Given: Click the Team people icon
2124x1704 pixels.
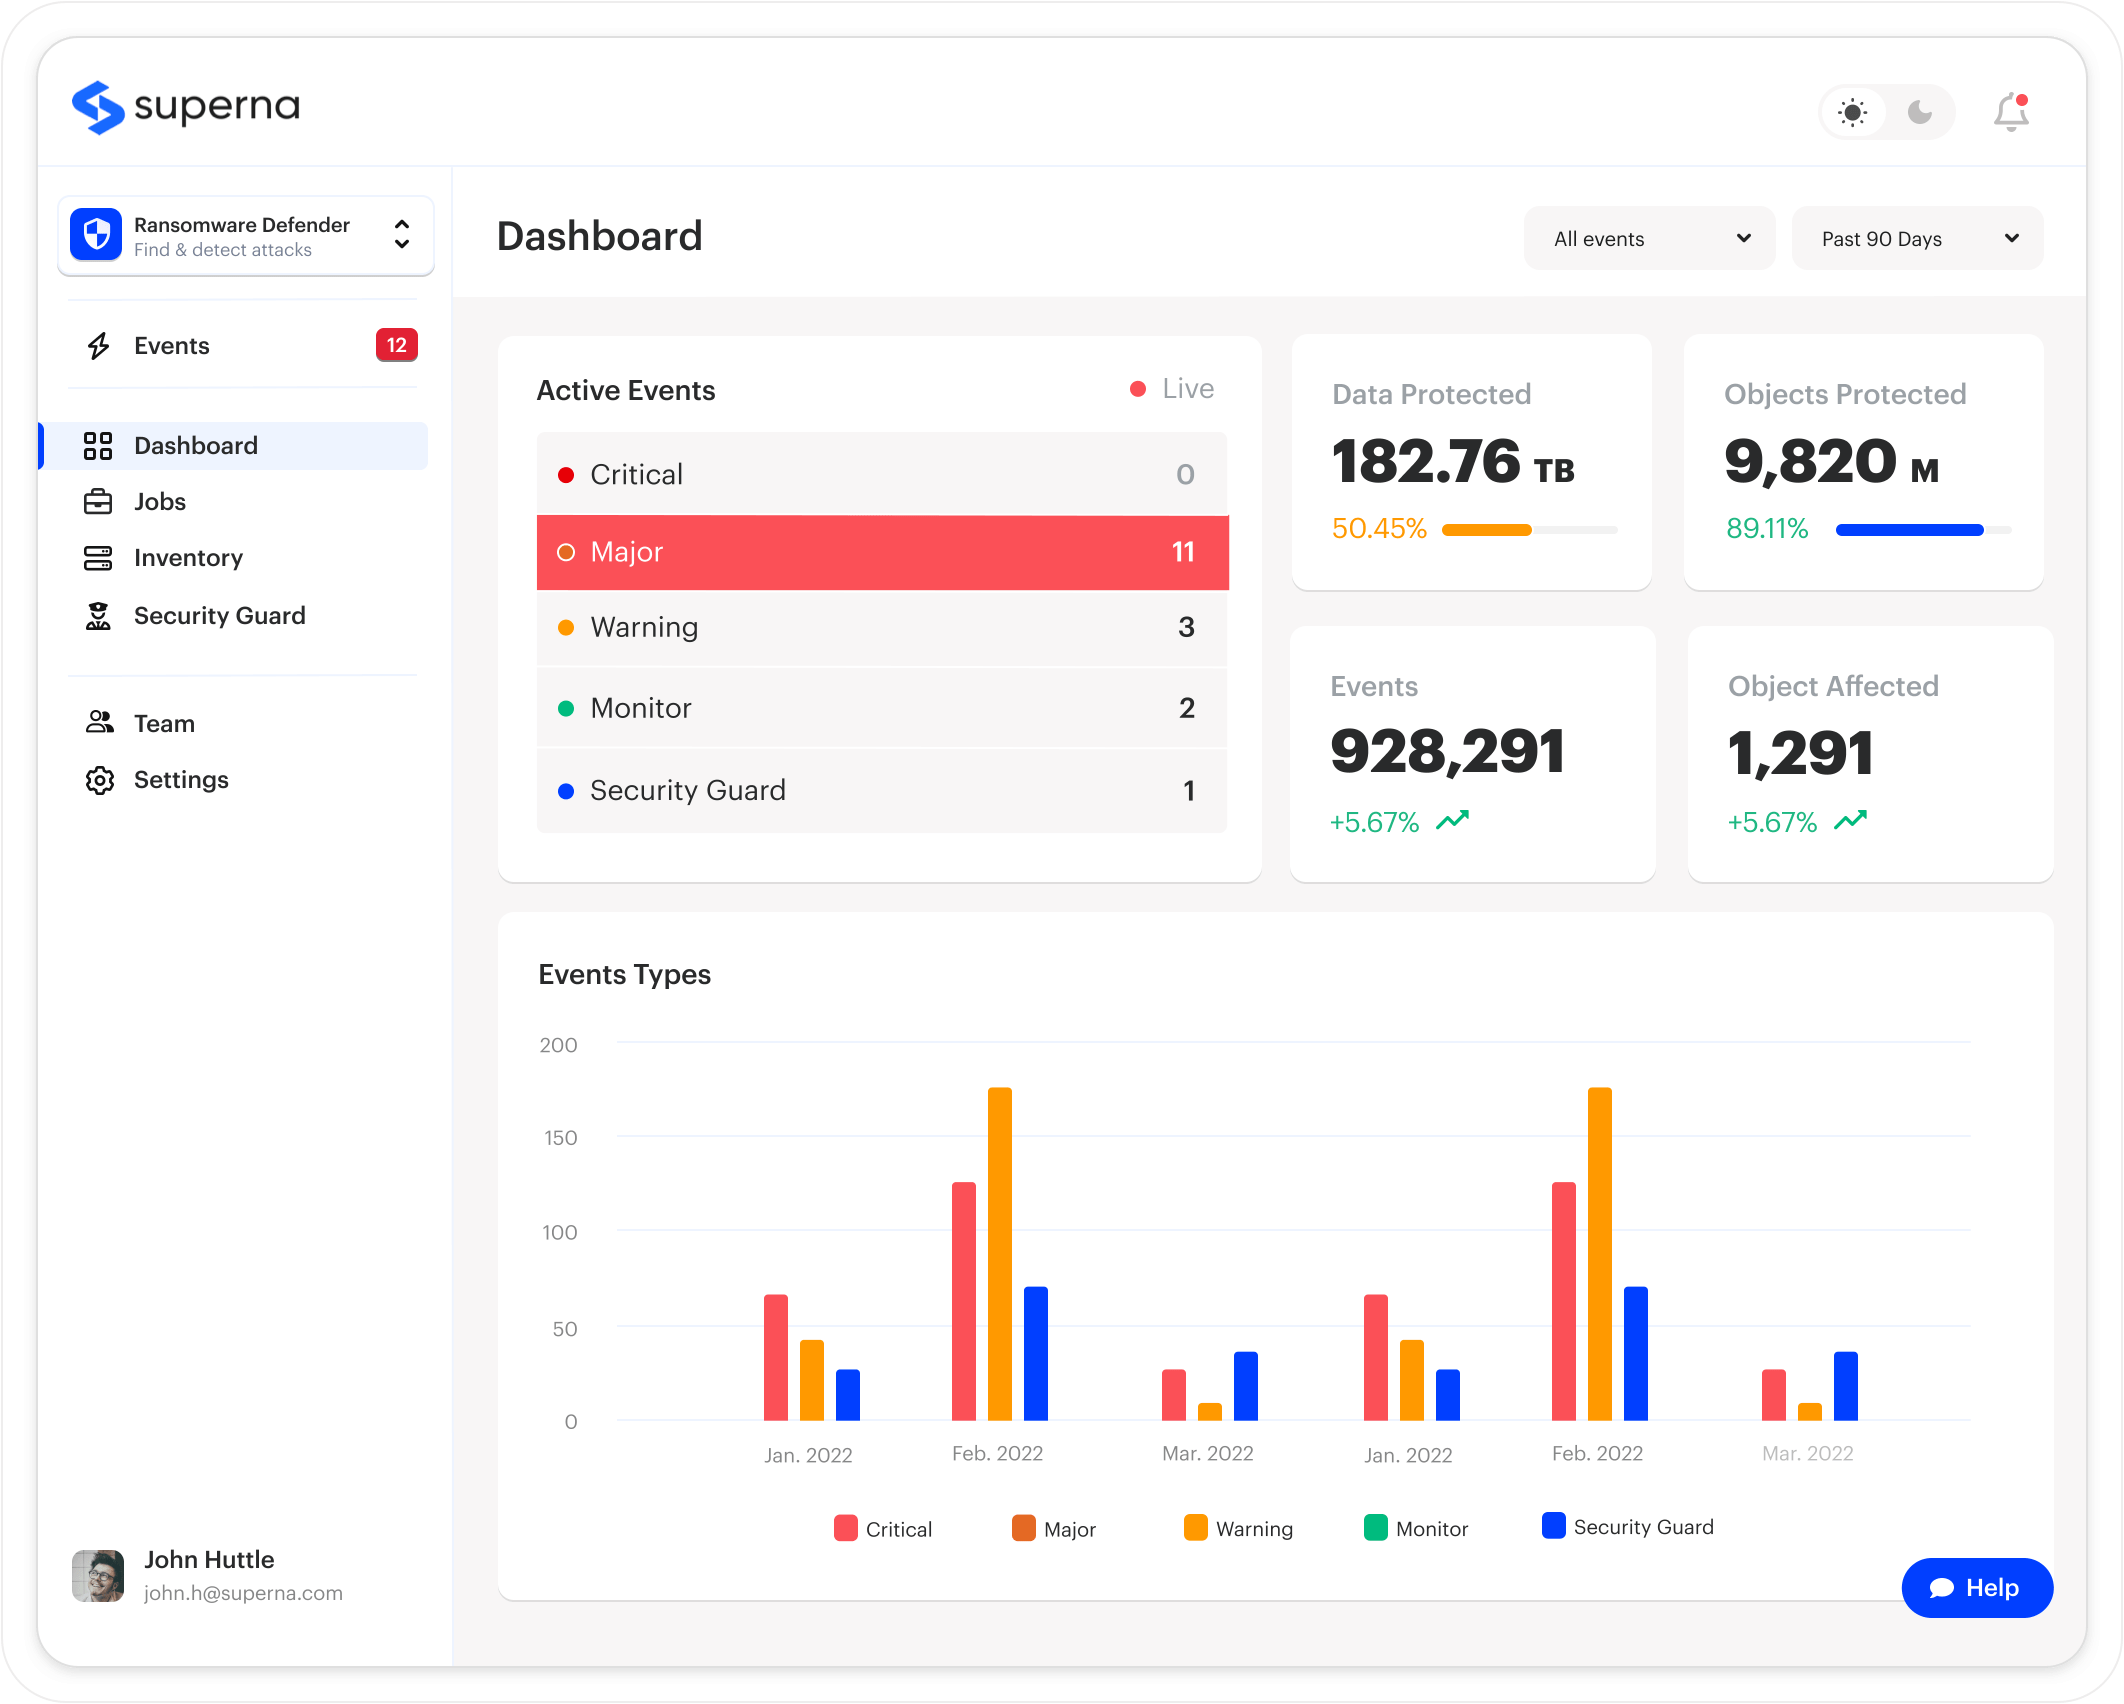Looking at the screenshot, I should point(99,722).
